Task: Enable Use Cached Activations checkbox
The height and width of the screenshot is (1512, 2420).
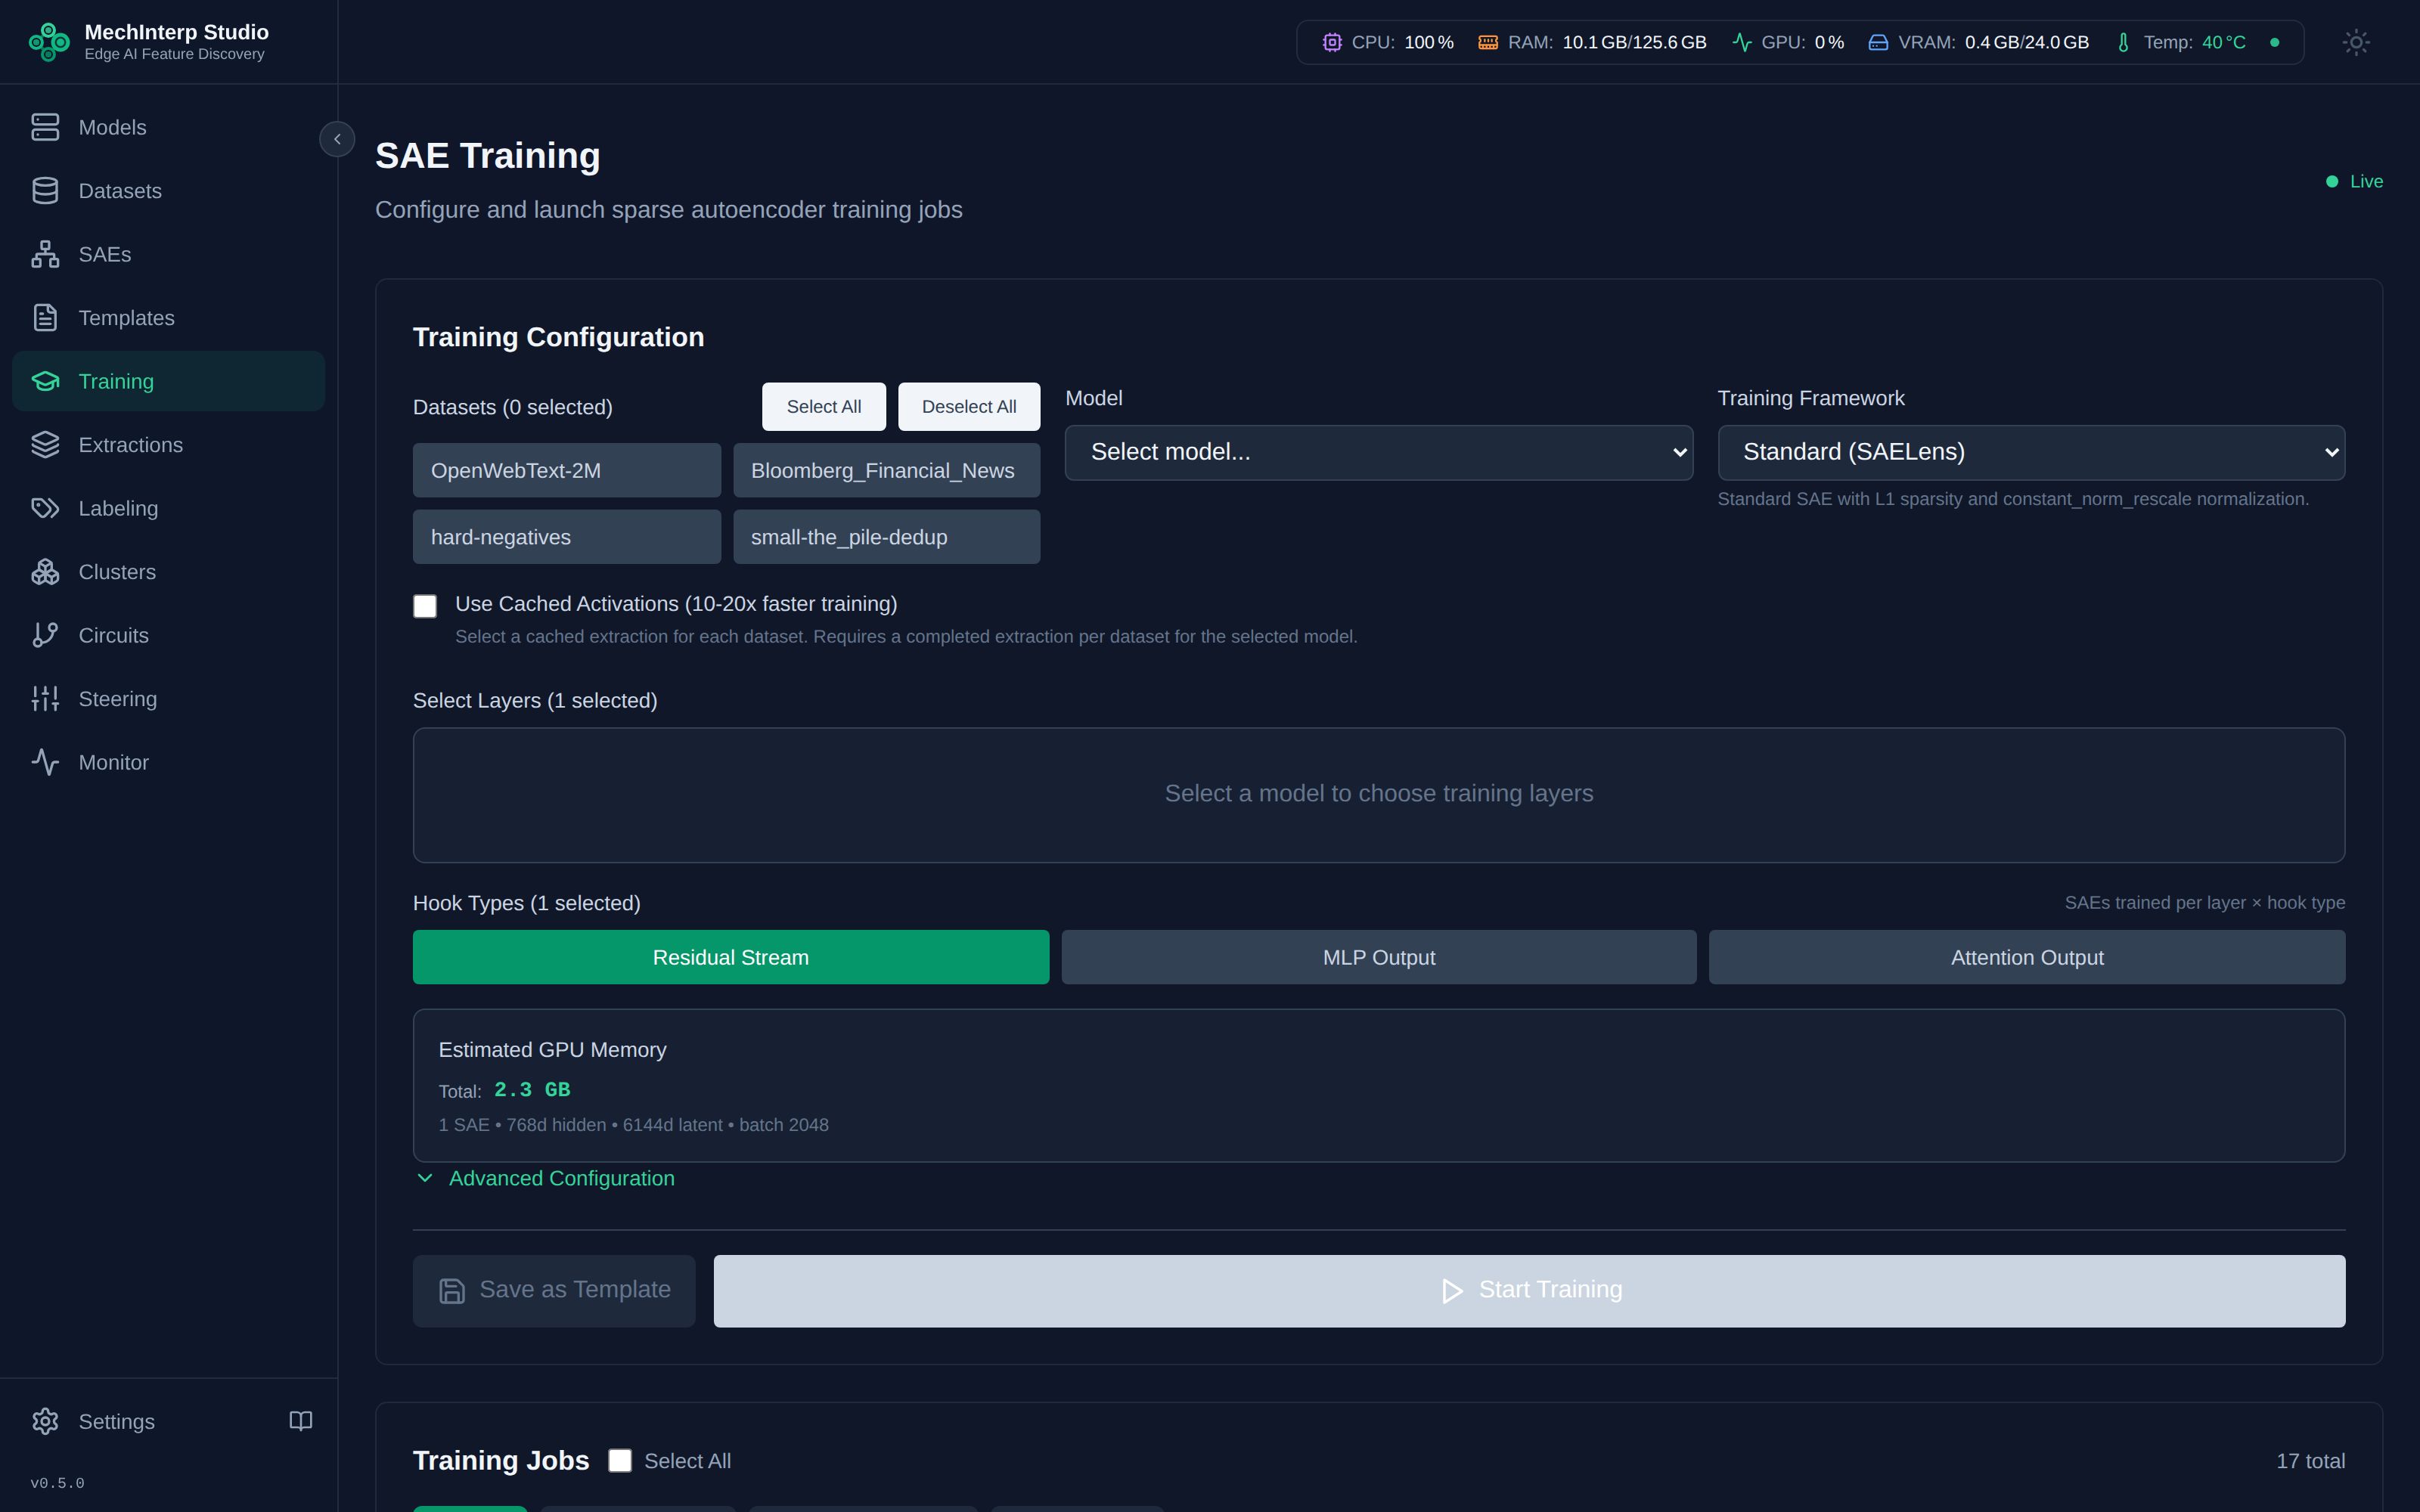Action: [425, 606]
